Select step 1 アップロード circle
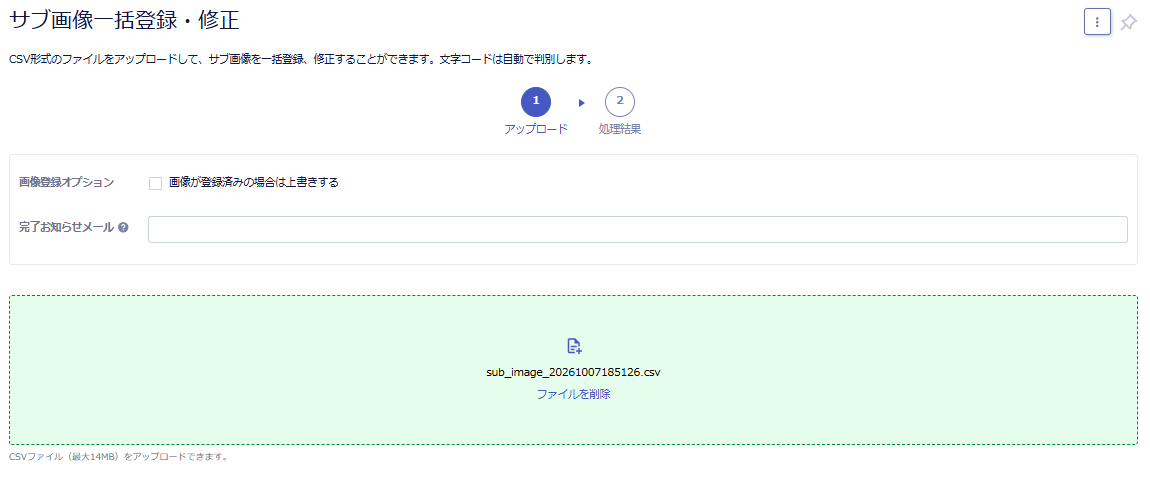 536,102
